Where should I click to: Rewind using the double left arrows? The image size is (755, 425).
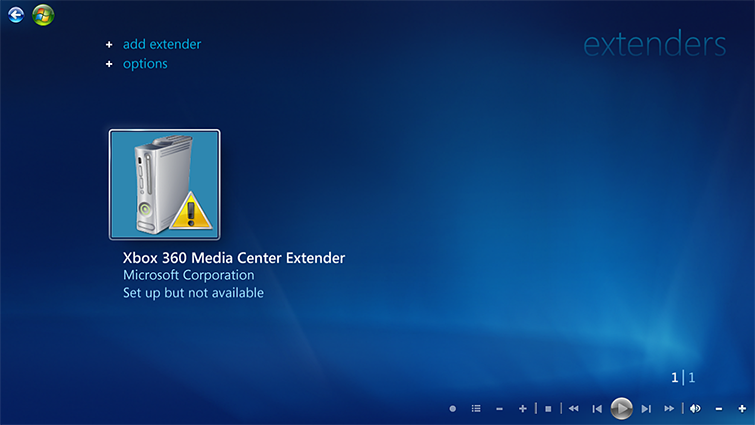click(573, 409)
